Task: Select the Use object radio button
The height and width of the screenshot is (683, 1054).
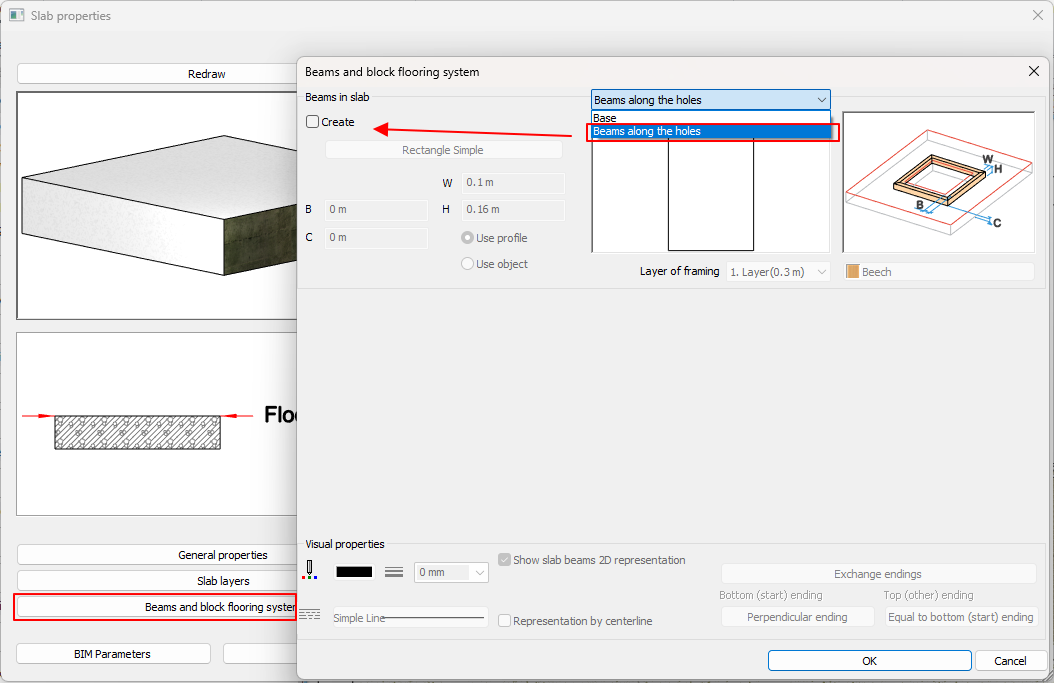Action: [467, 264]
